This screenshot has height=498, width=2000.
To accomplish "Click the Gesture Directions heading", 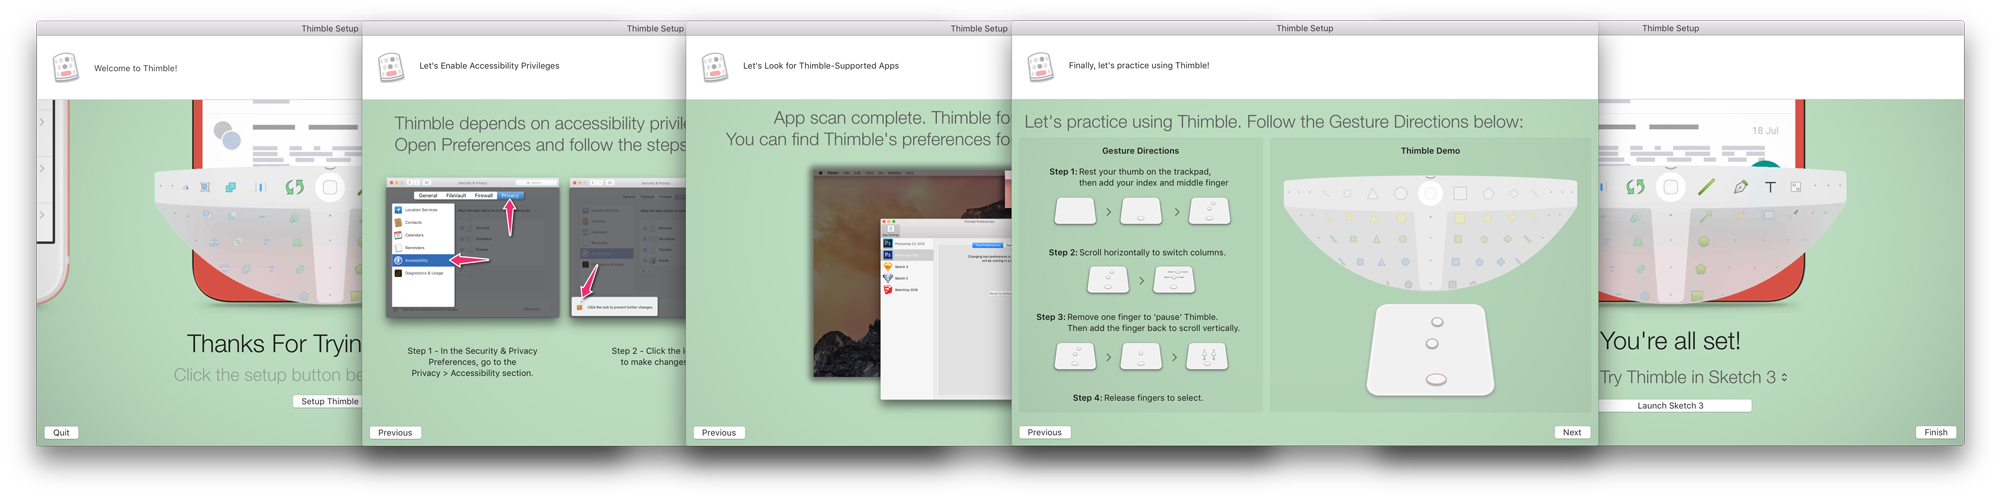I will [x=1140, y=151].
